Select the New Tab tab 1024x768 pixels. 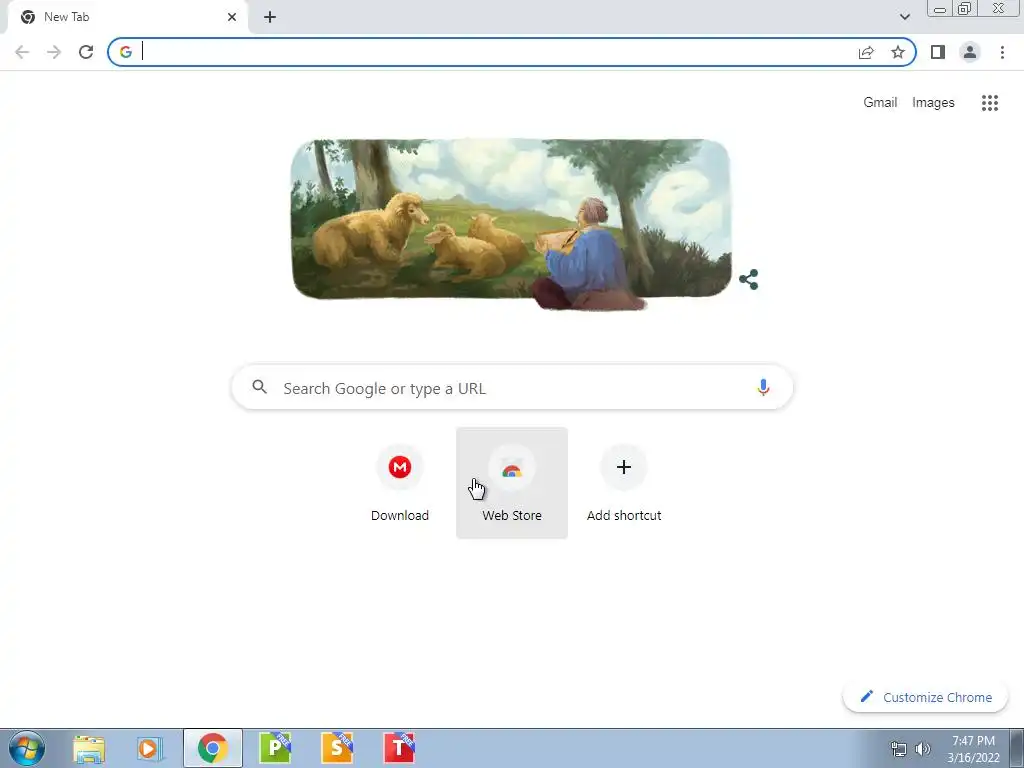coord(127,17)
